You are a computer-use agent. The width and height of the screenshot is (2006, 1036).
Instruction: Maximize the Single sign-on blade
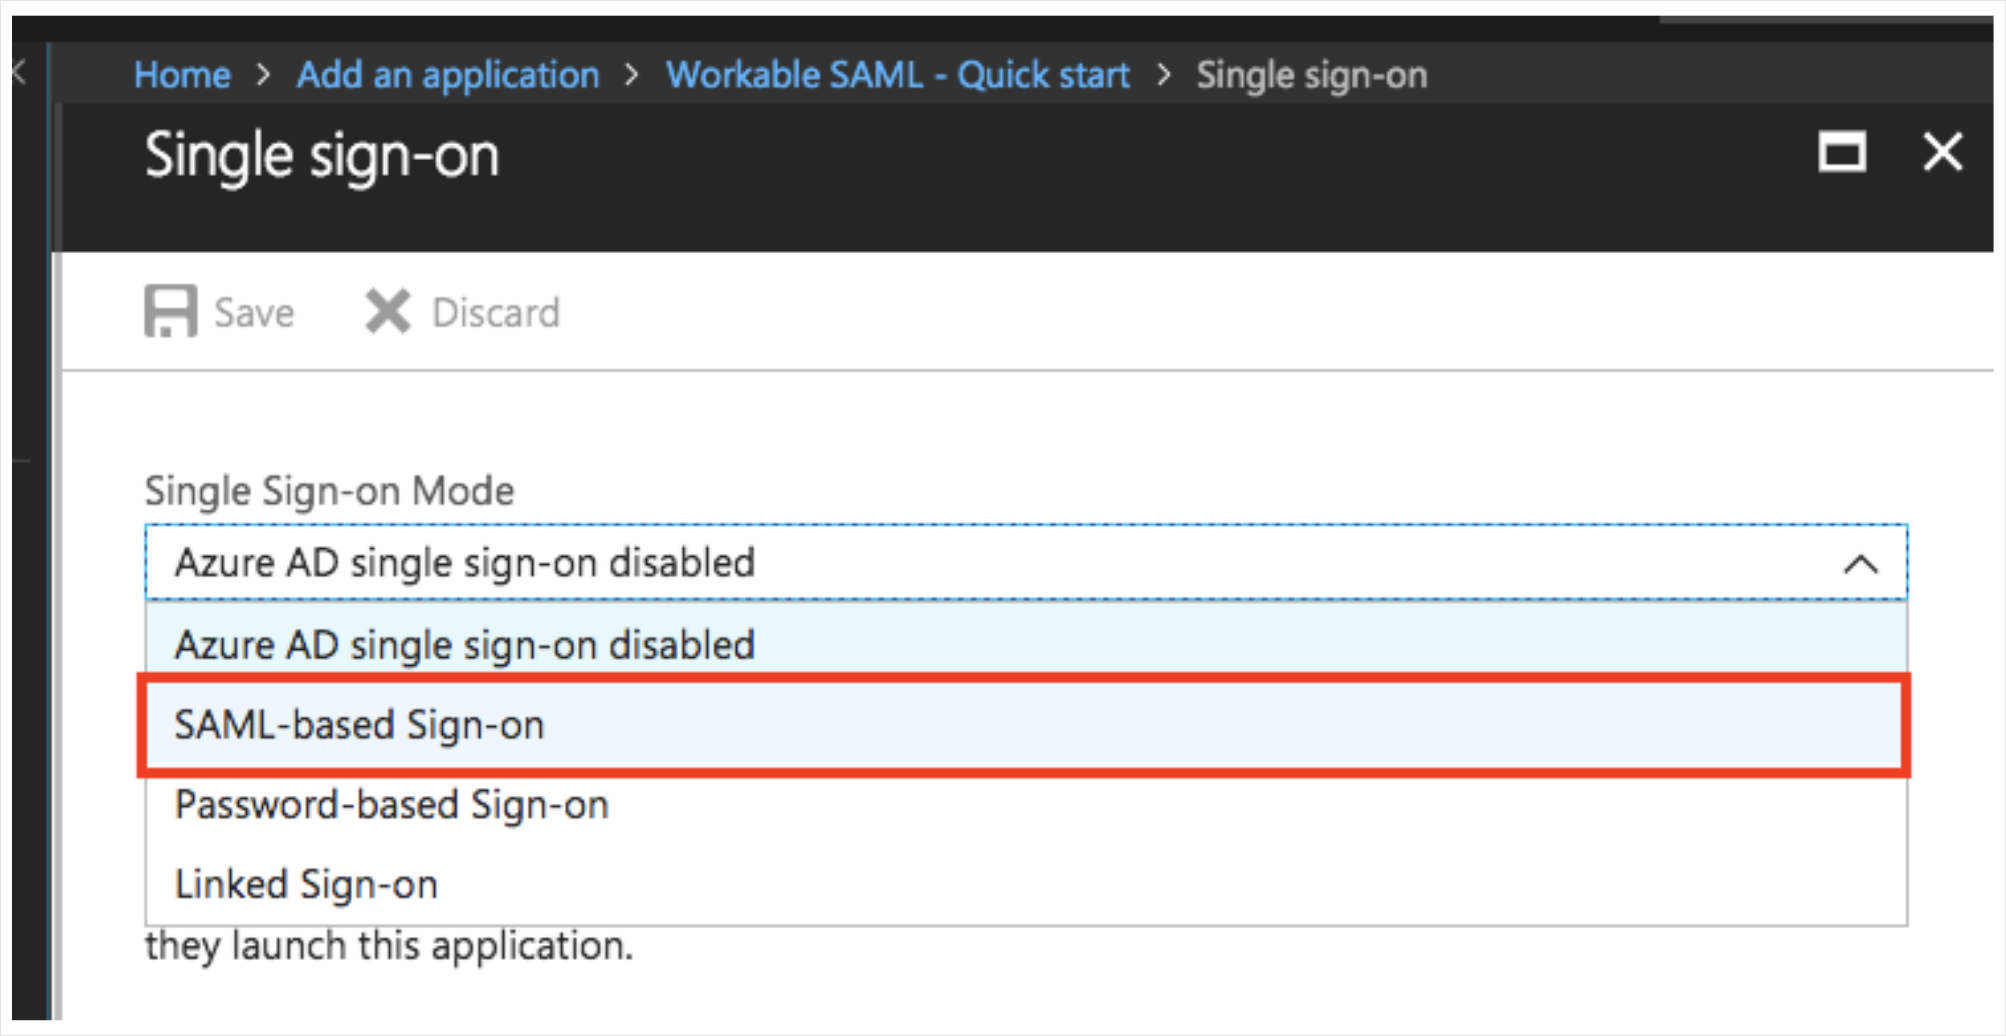point(1841,153)
